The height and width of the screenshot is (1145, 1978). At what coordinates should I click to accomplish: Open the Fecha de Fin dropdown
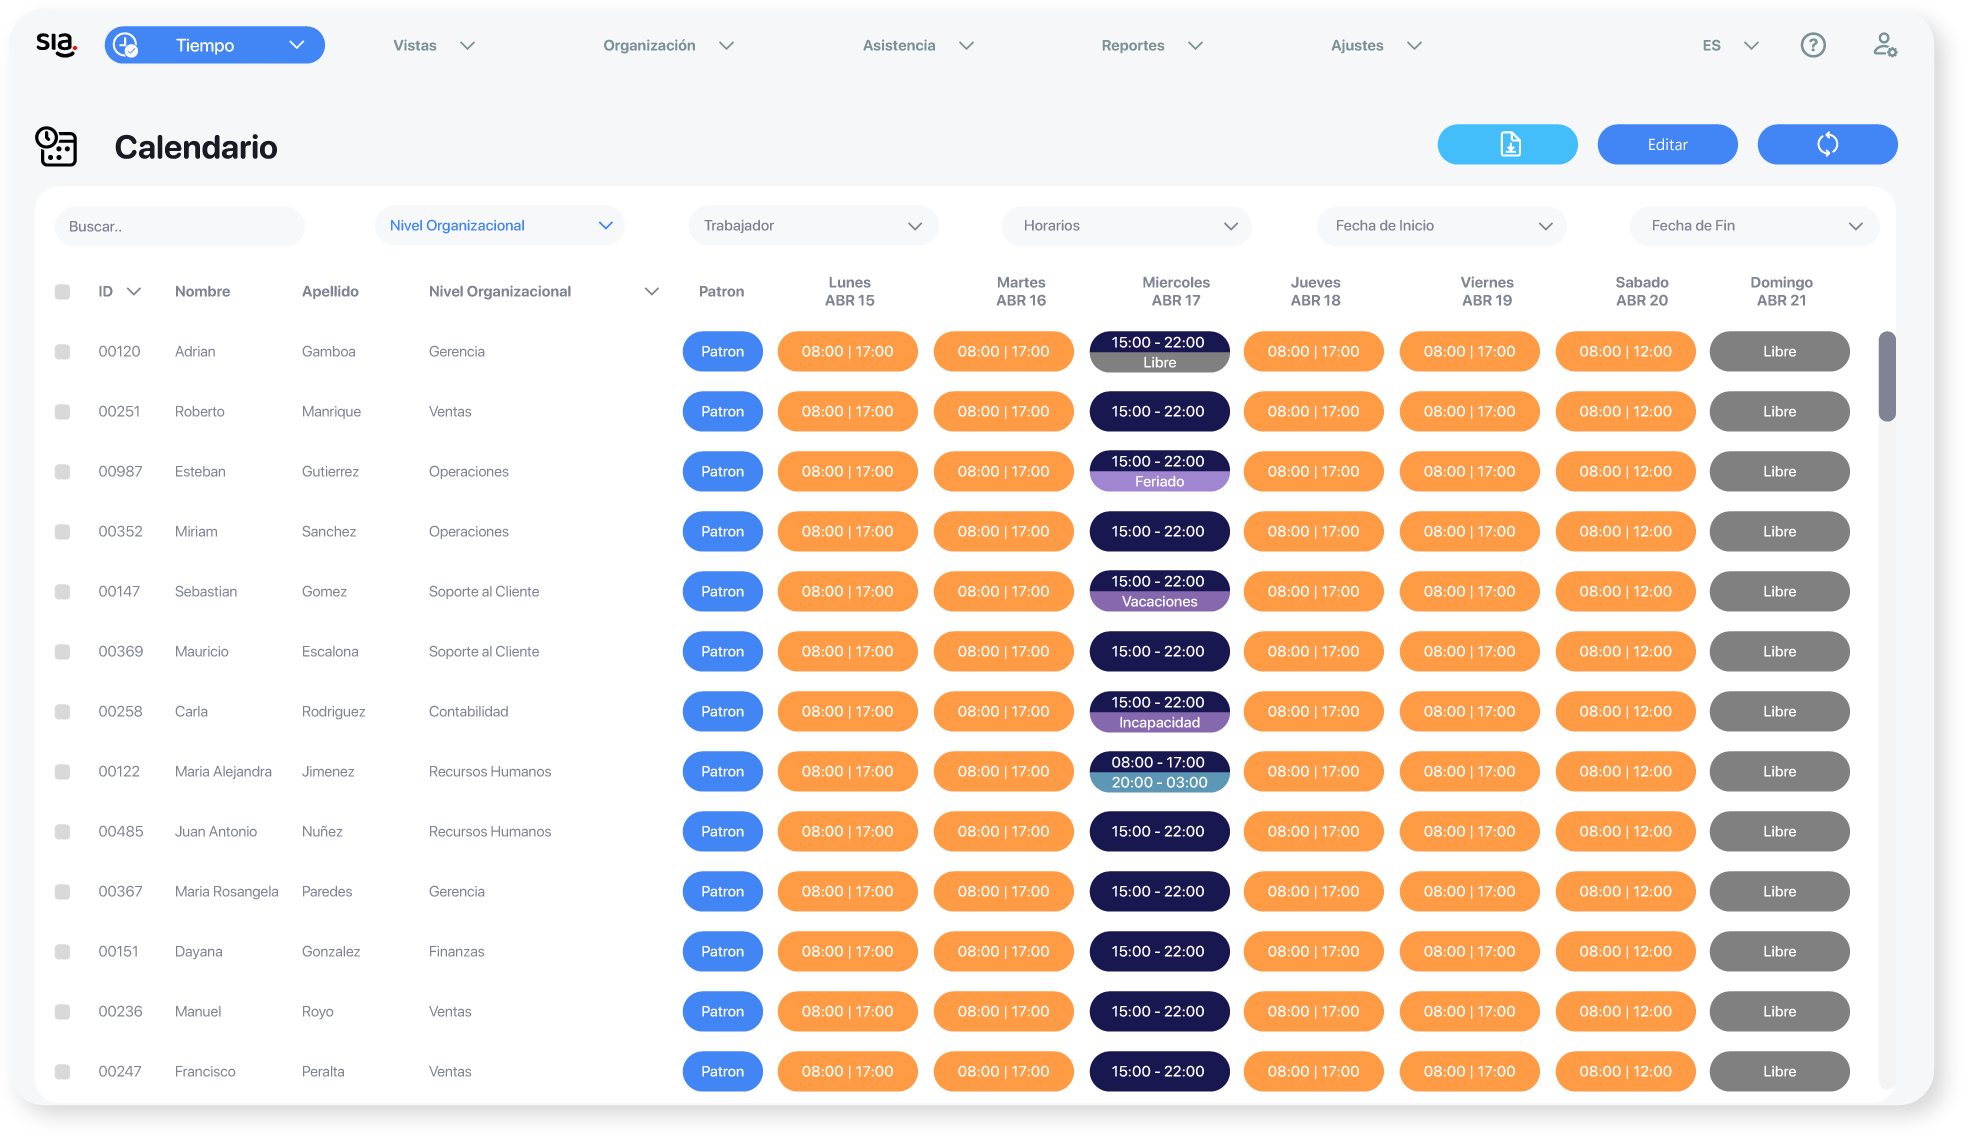pyautogui.click(x=1755, y=226)
